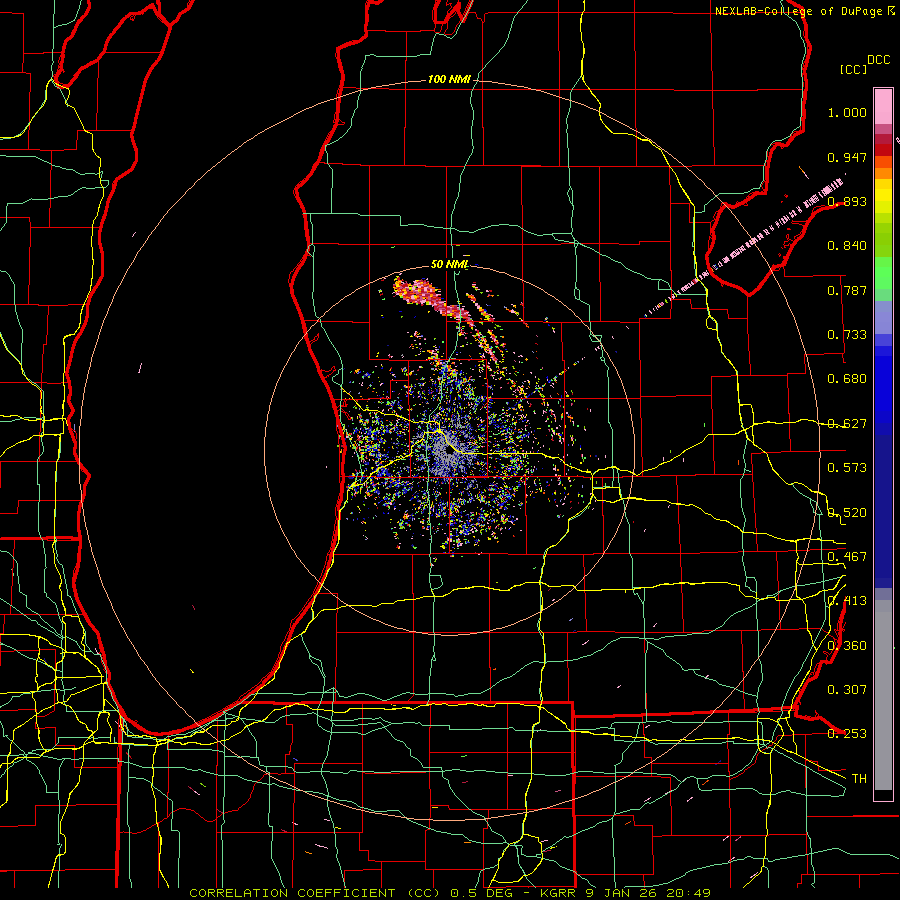Select the 0.947 scale value

point(847,157)
